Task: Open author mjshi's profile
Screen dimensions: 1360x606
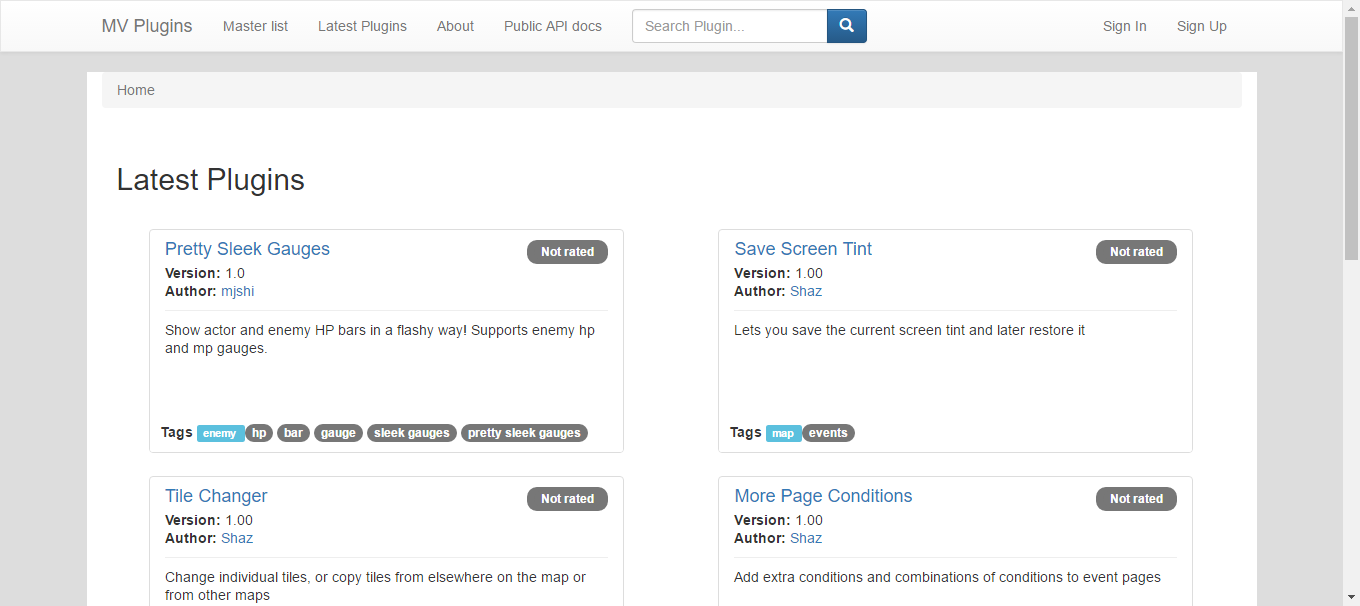Action: tap(238, 291)
